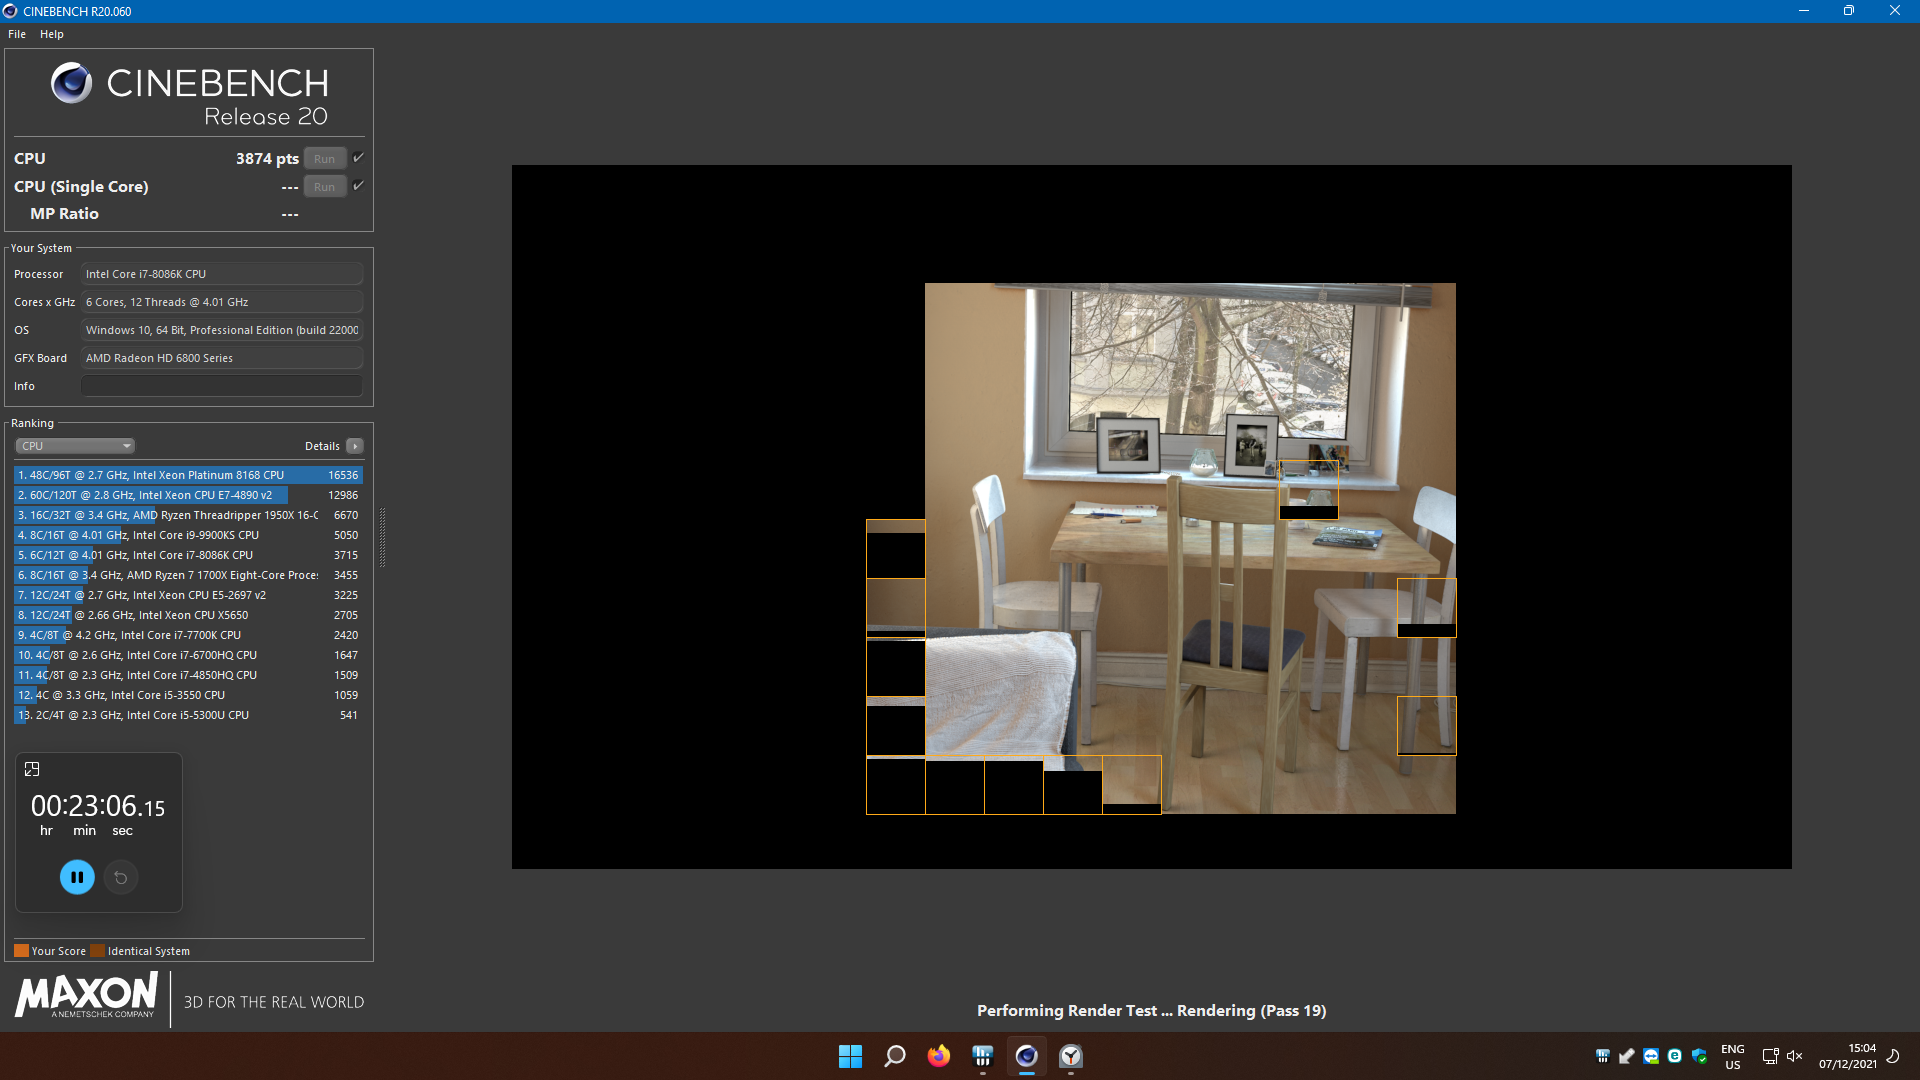Screen dimensions: 1920x1080
Task: Click the GFX Board field AMD Radeon
Action: pyautogui.click(x=222, y=358)
